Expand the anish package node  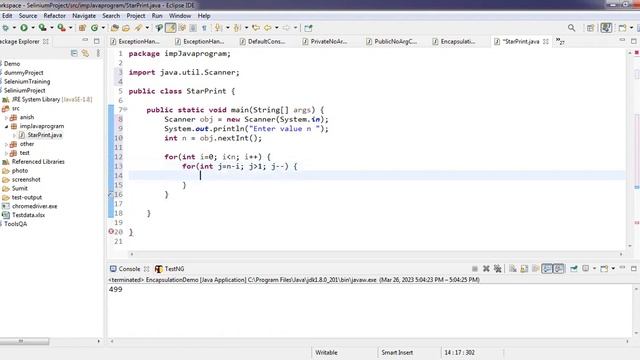coord(6,117)
